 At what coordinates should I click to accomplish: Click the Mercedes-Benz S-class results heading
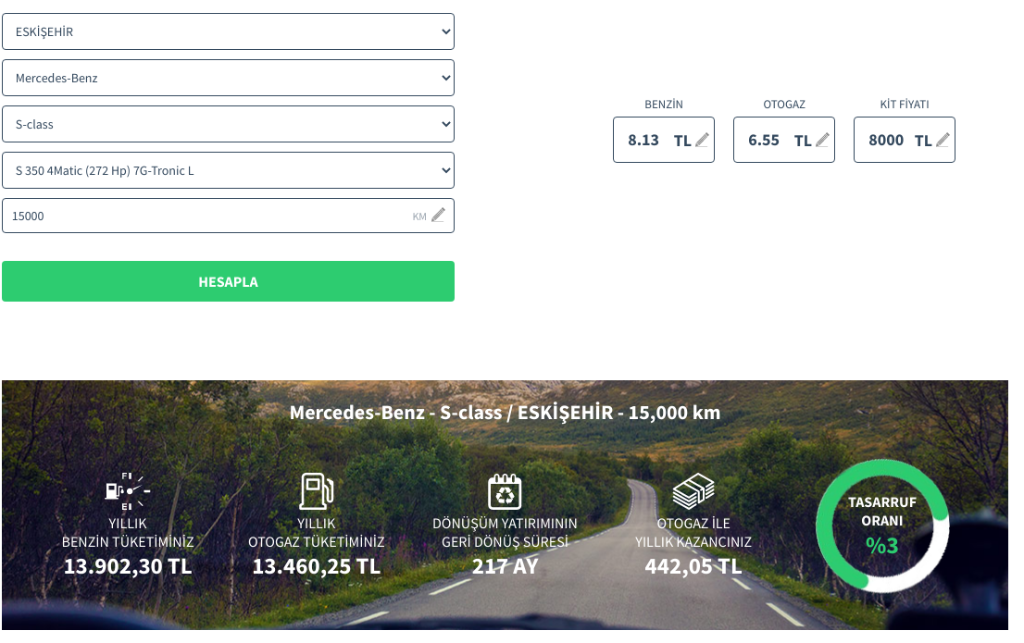pyautogui.click(x=505, y=413)
